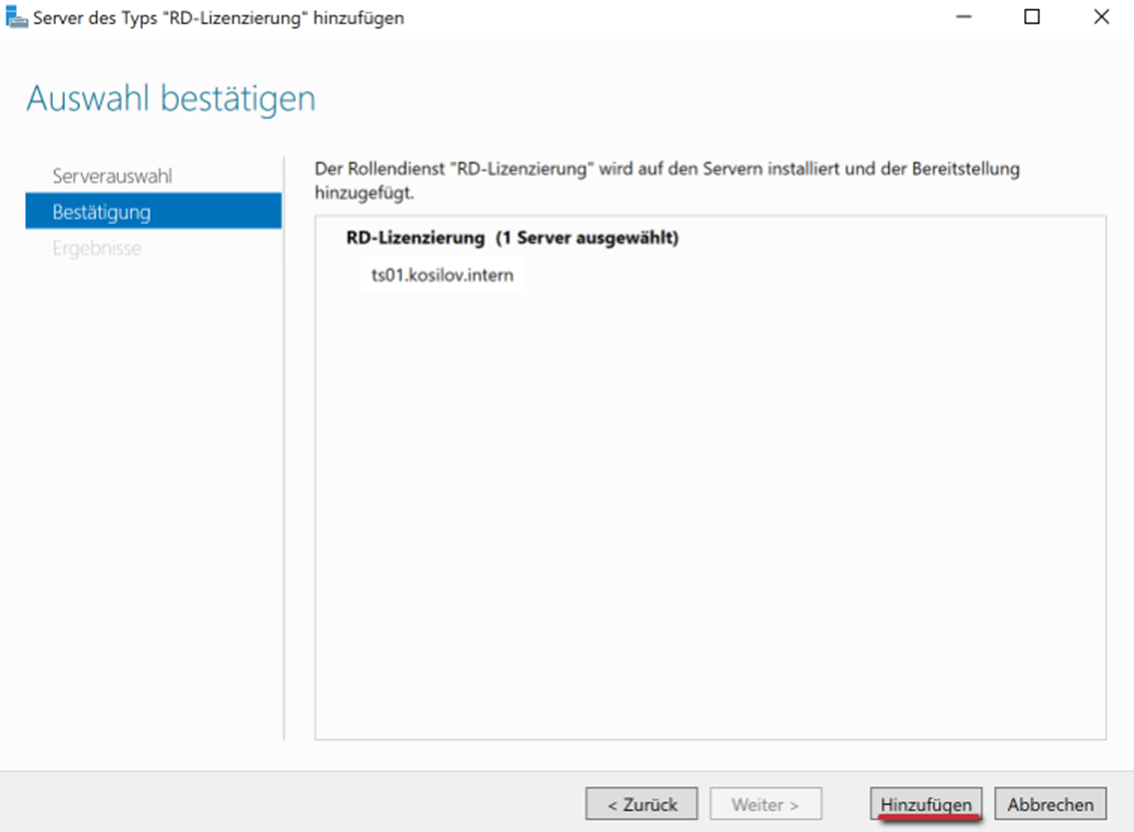Click the disabled "Weiter >" button

[765, 804]
